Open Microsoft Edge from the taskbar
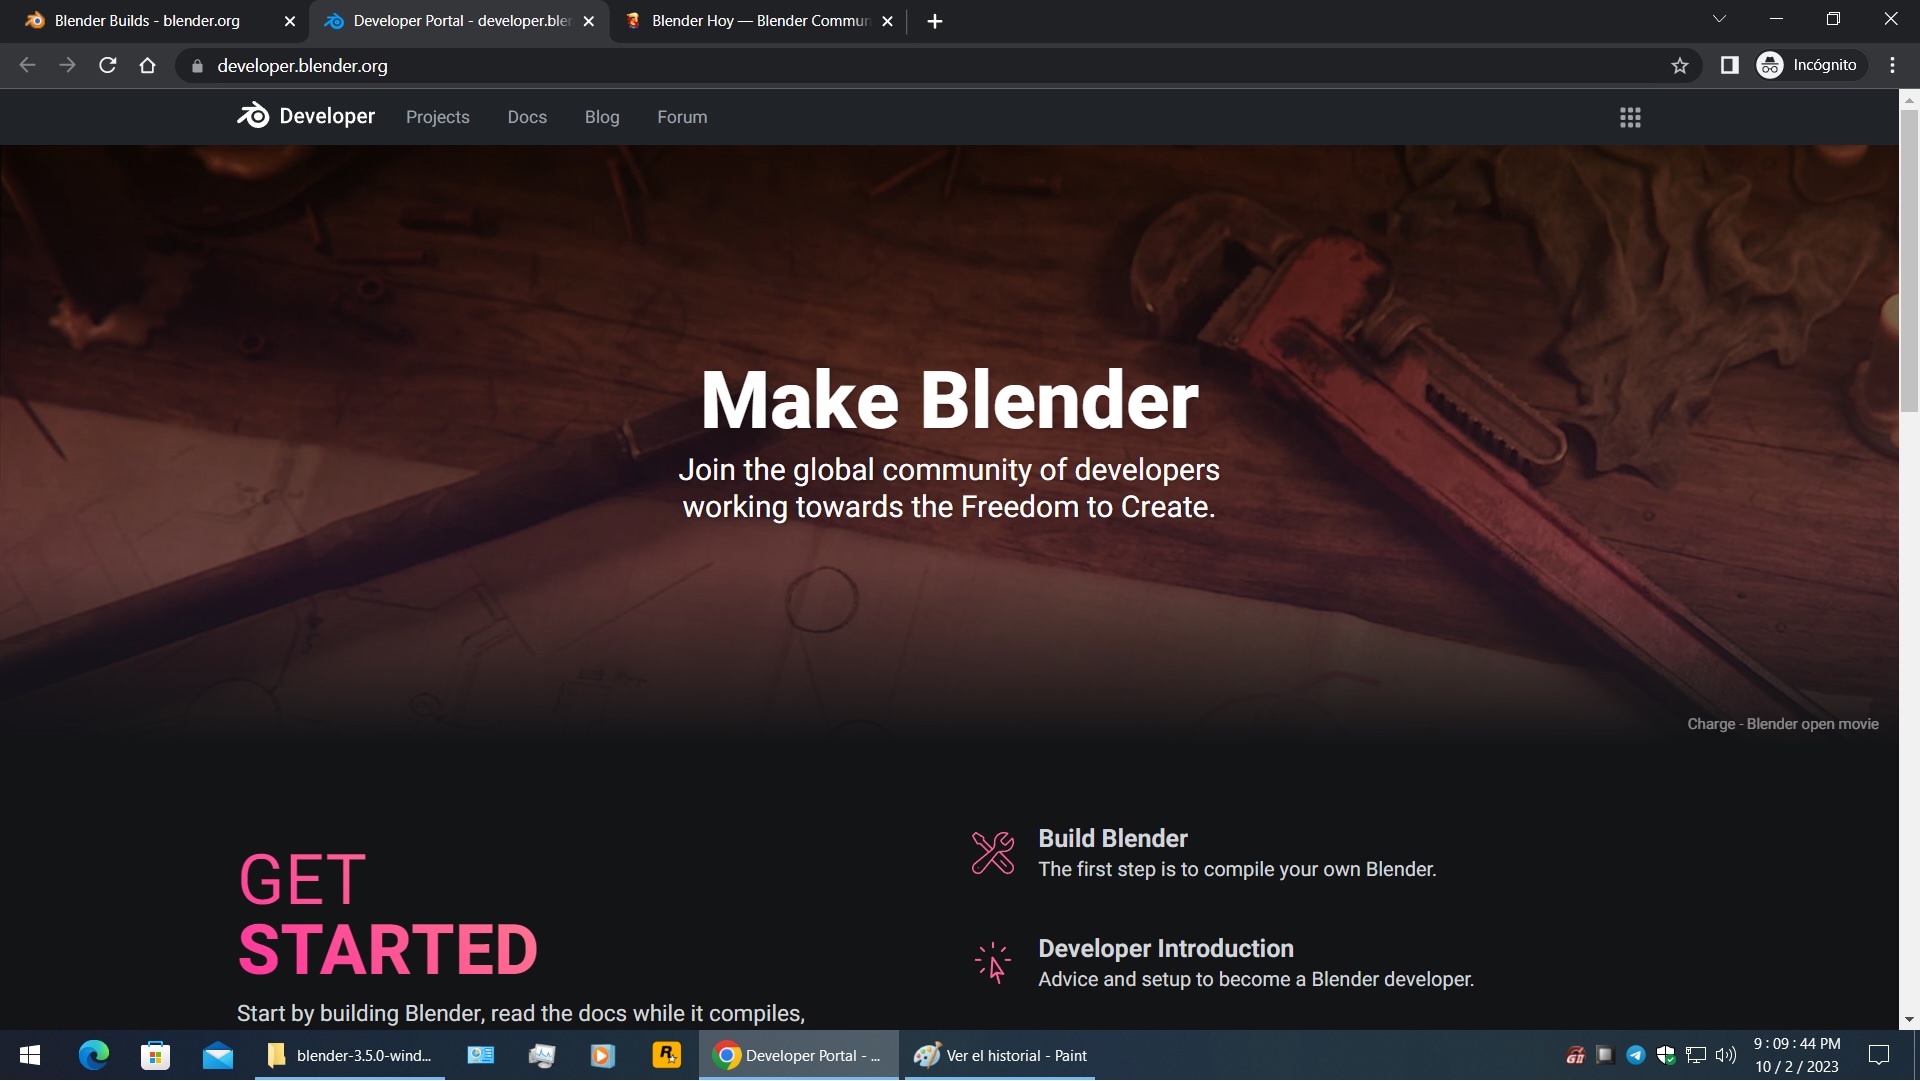This screenshot has height=1081, width=1920. (94, 1056)
